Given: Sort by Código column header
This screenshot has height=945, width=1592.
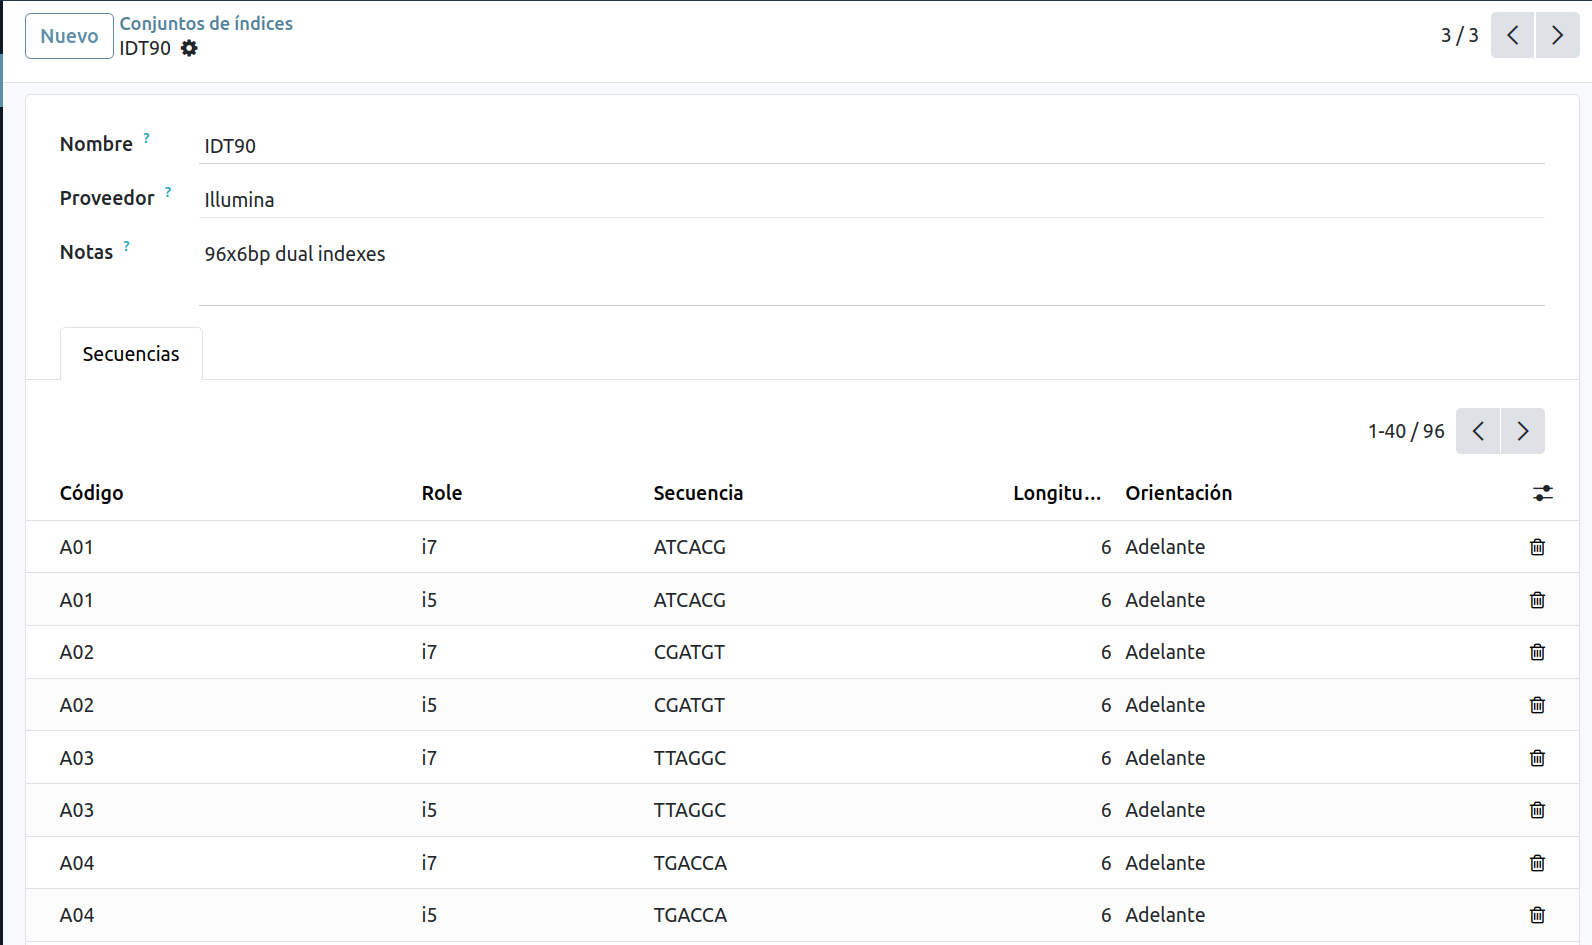Looking at the screenshot, I should coord(92,493).
